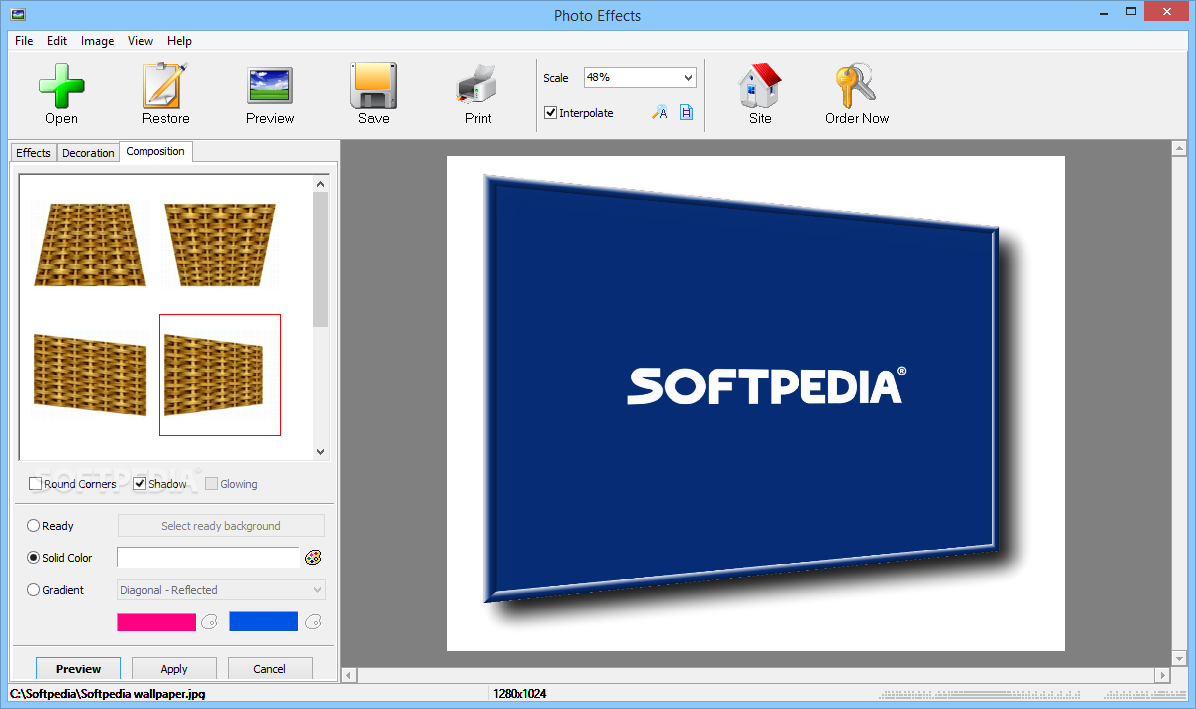Click the zoom magnifier icon beside Interpolate
This screenshot has height=709, width=1196.
tap(660, 113)
